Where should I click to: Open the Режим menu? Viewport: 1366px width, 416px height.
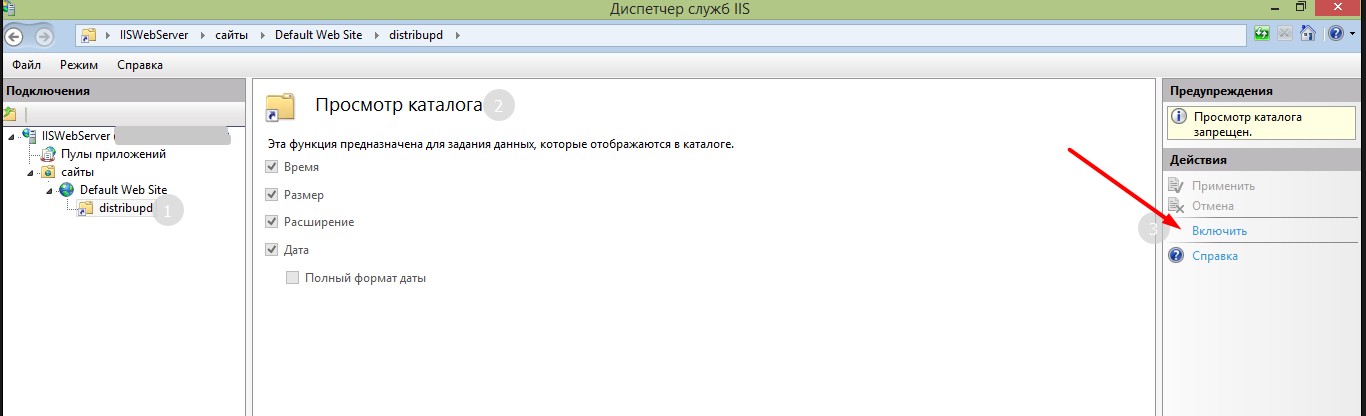[78, 65]
